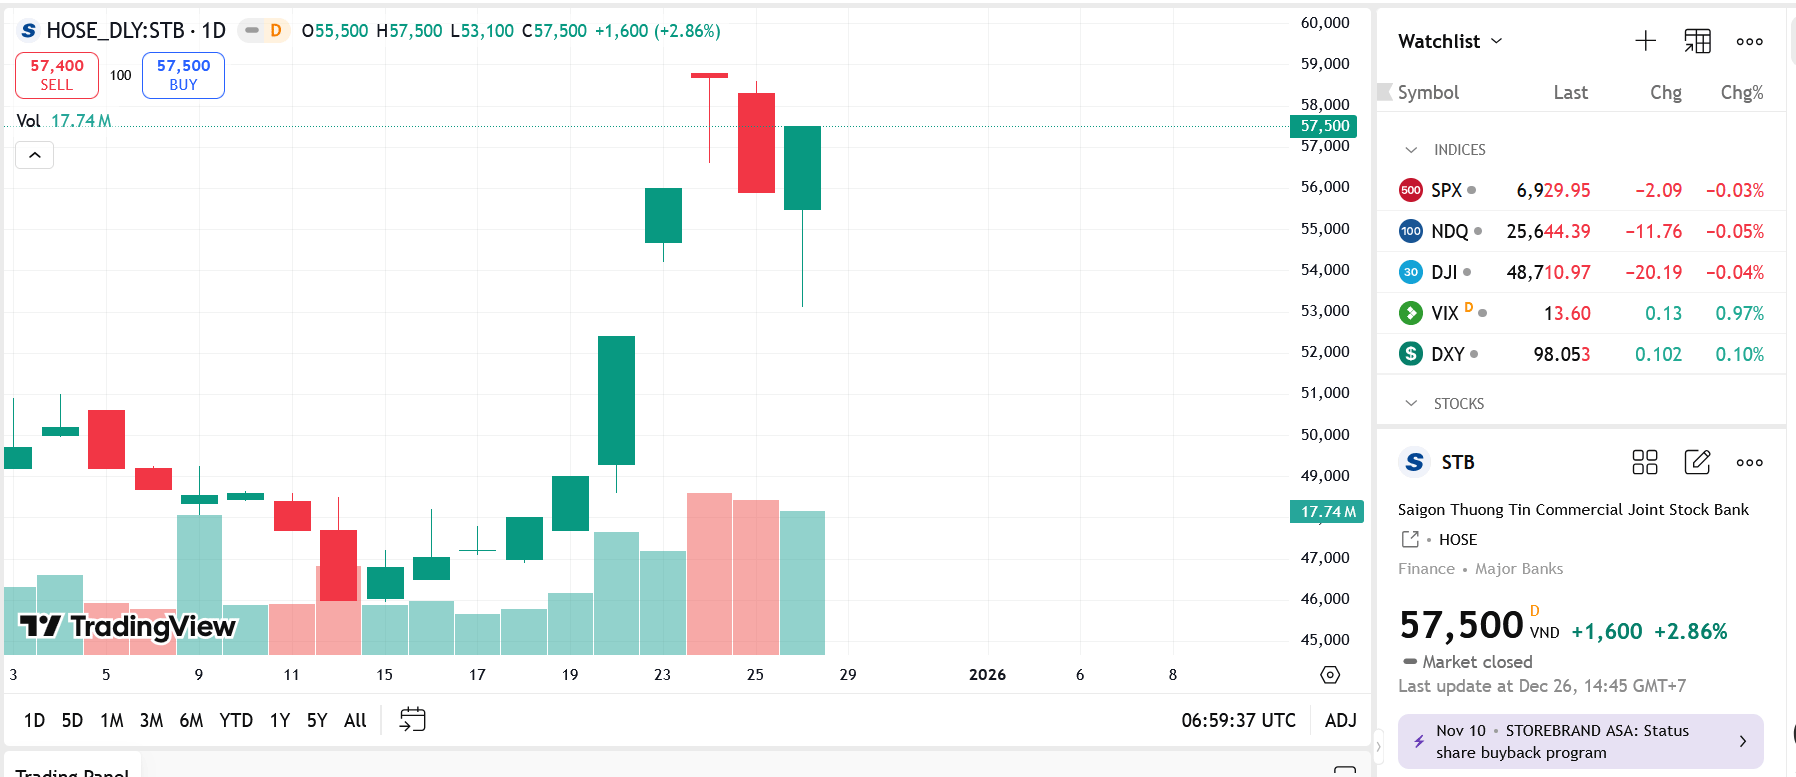Click the add symbol plus icon
The width and height of the screenshot is (1796, 777).
[x=1645, y=41]
